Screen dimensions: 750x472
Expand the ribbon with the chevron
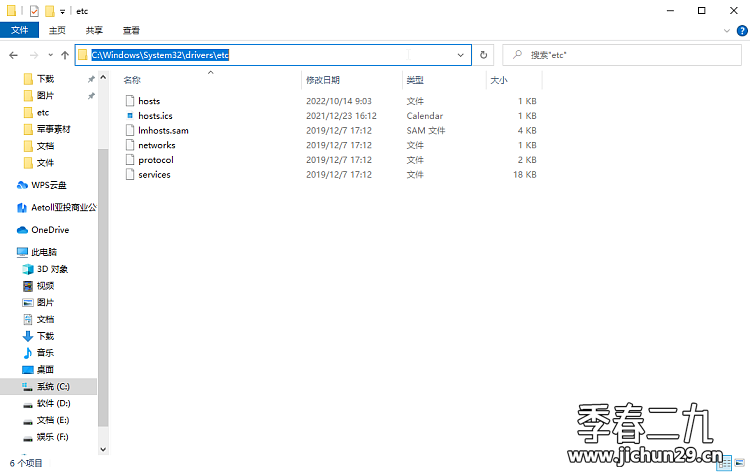[x=727, y=31]
